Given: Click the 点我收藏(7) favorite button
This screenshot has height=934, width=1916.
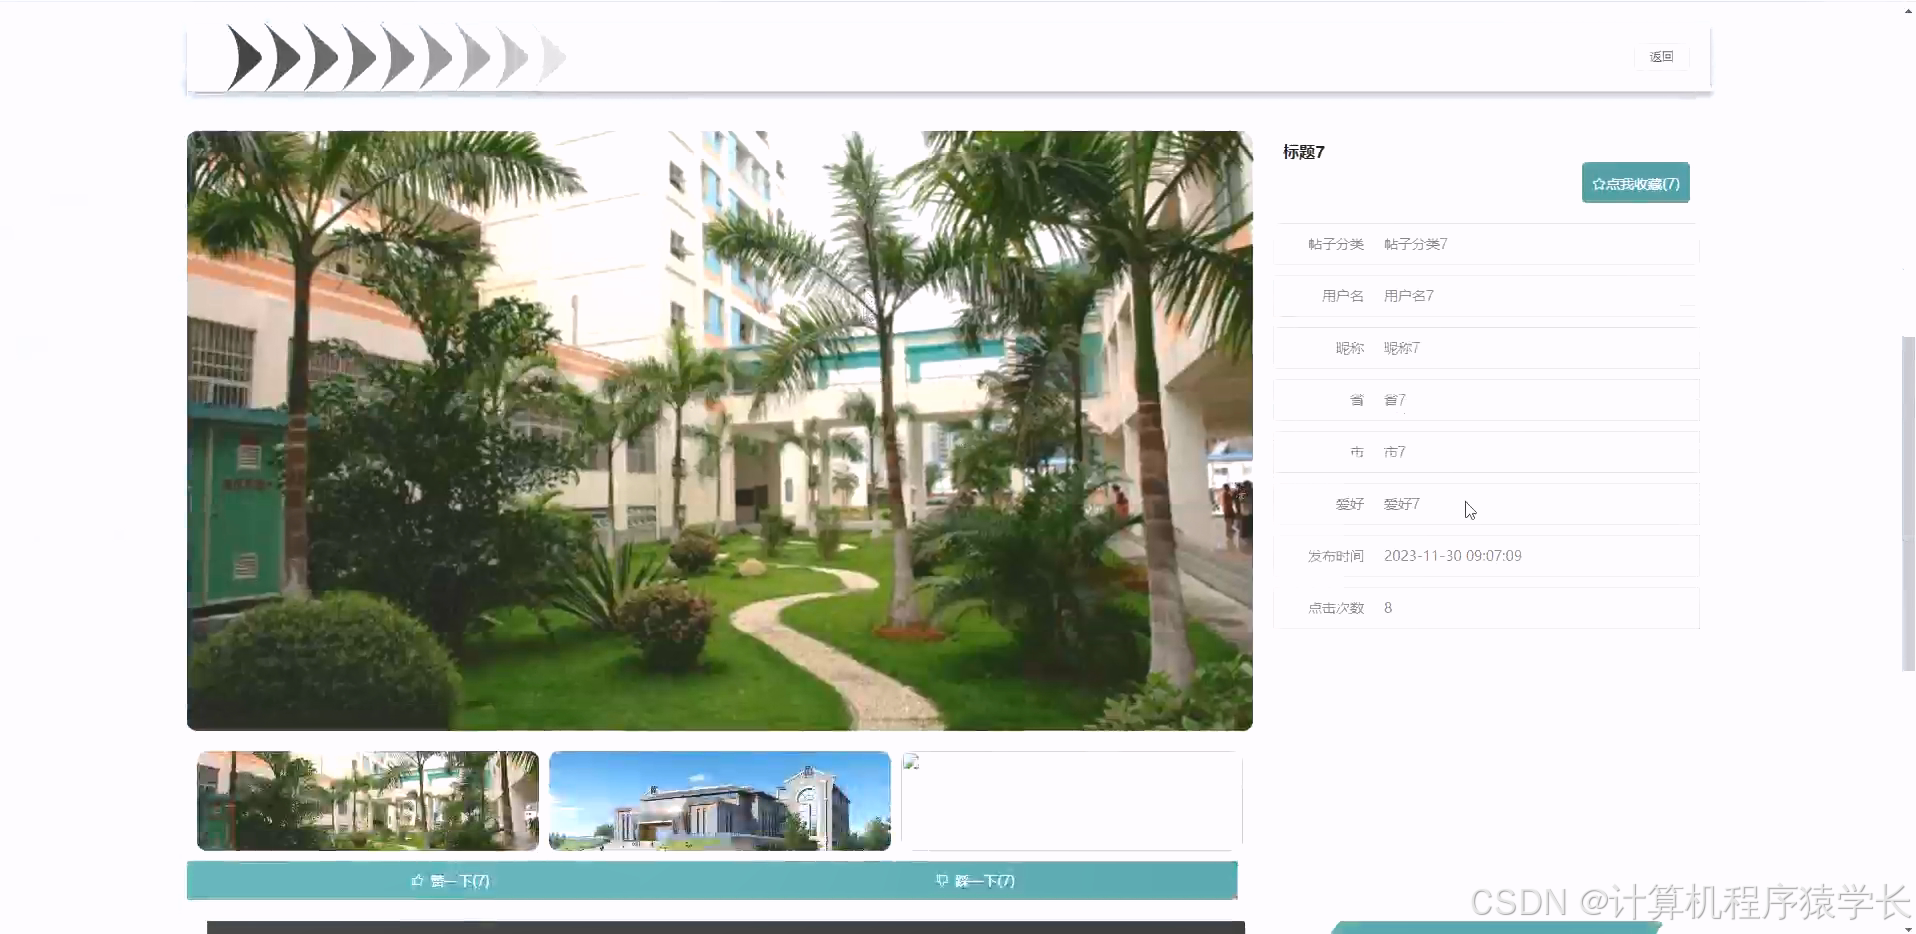Looking at the screenshot, I should click(x=1635, y=183).
